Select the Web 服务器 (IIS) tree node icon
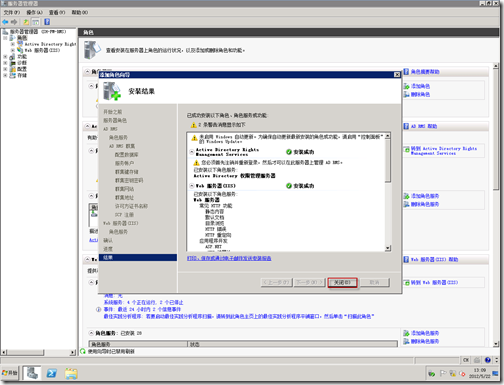This screenshot has height=385, width=504. tap(20, 50)
